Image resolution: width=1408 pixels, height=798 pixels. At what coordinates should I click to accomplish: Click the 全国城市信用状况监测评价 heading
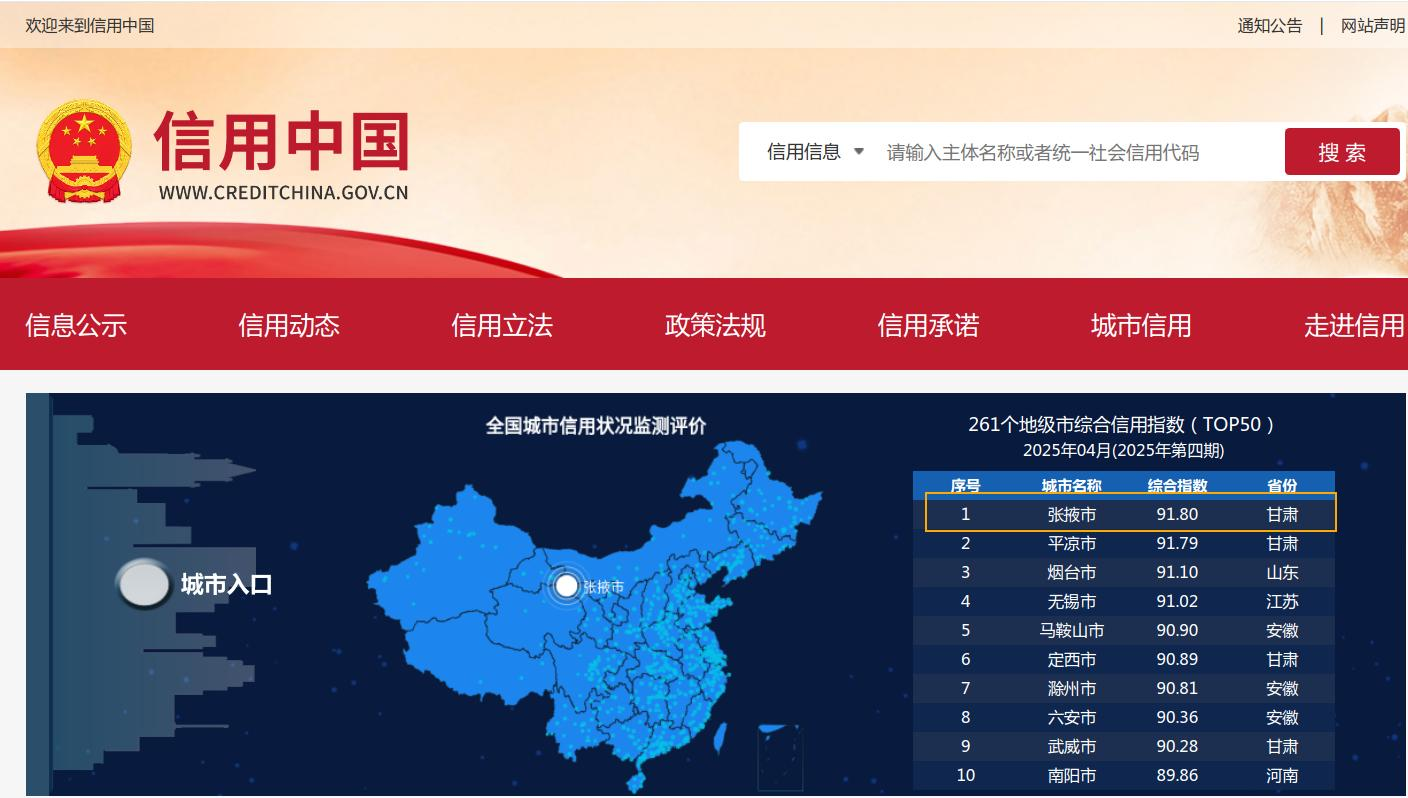coord(596,426)
